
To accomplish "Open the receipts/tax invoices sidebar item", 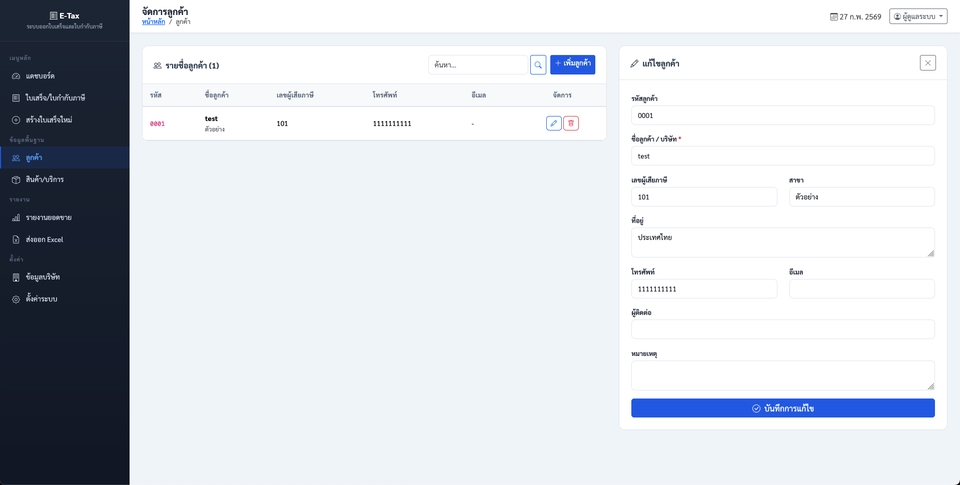I will pos(55,98).
